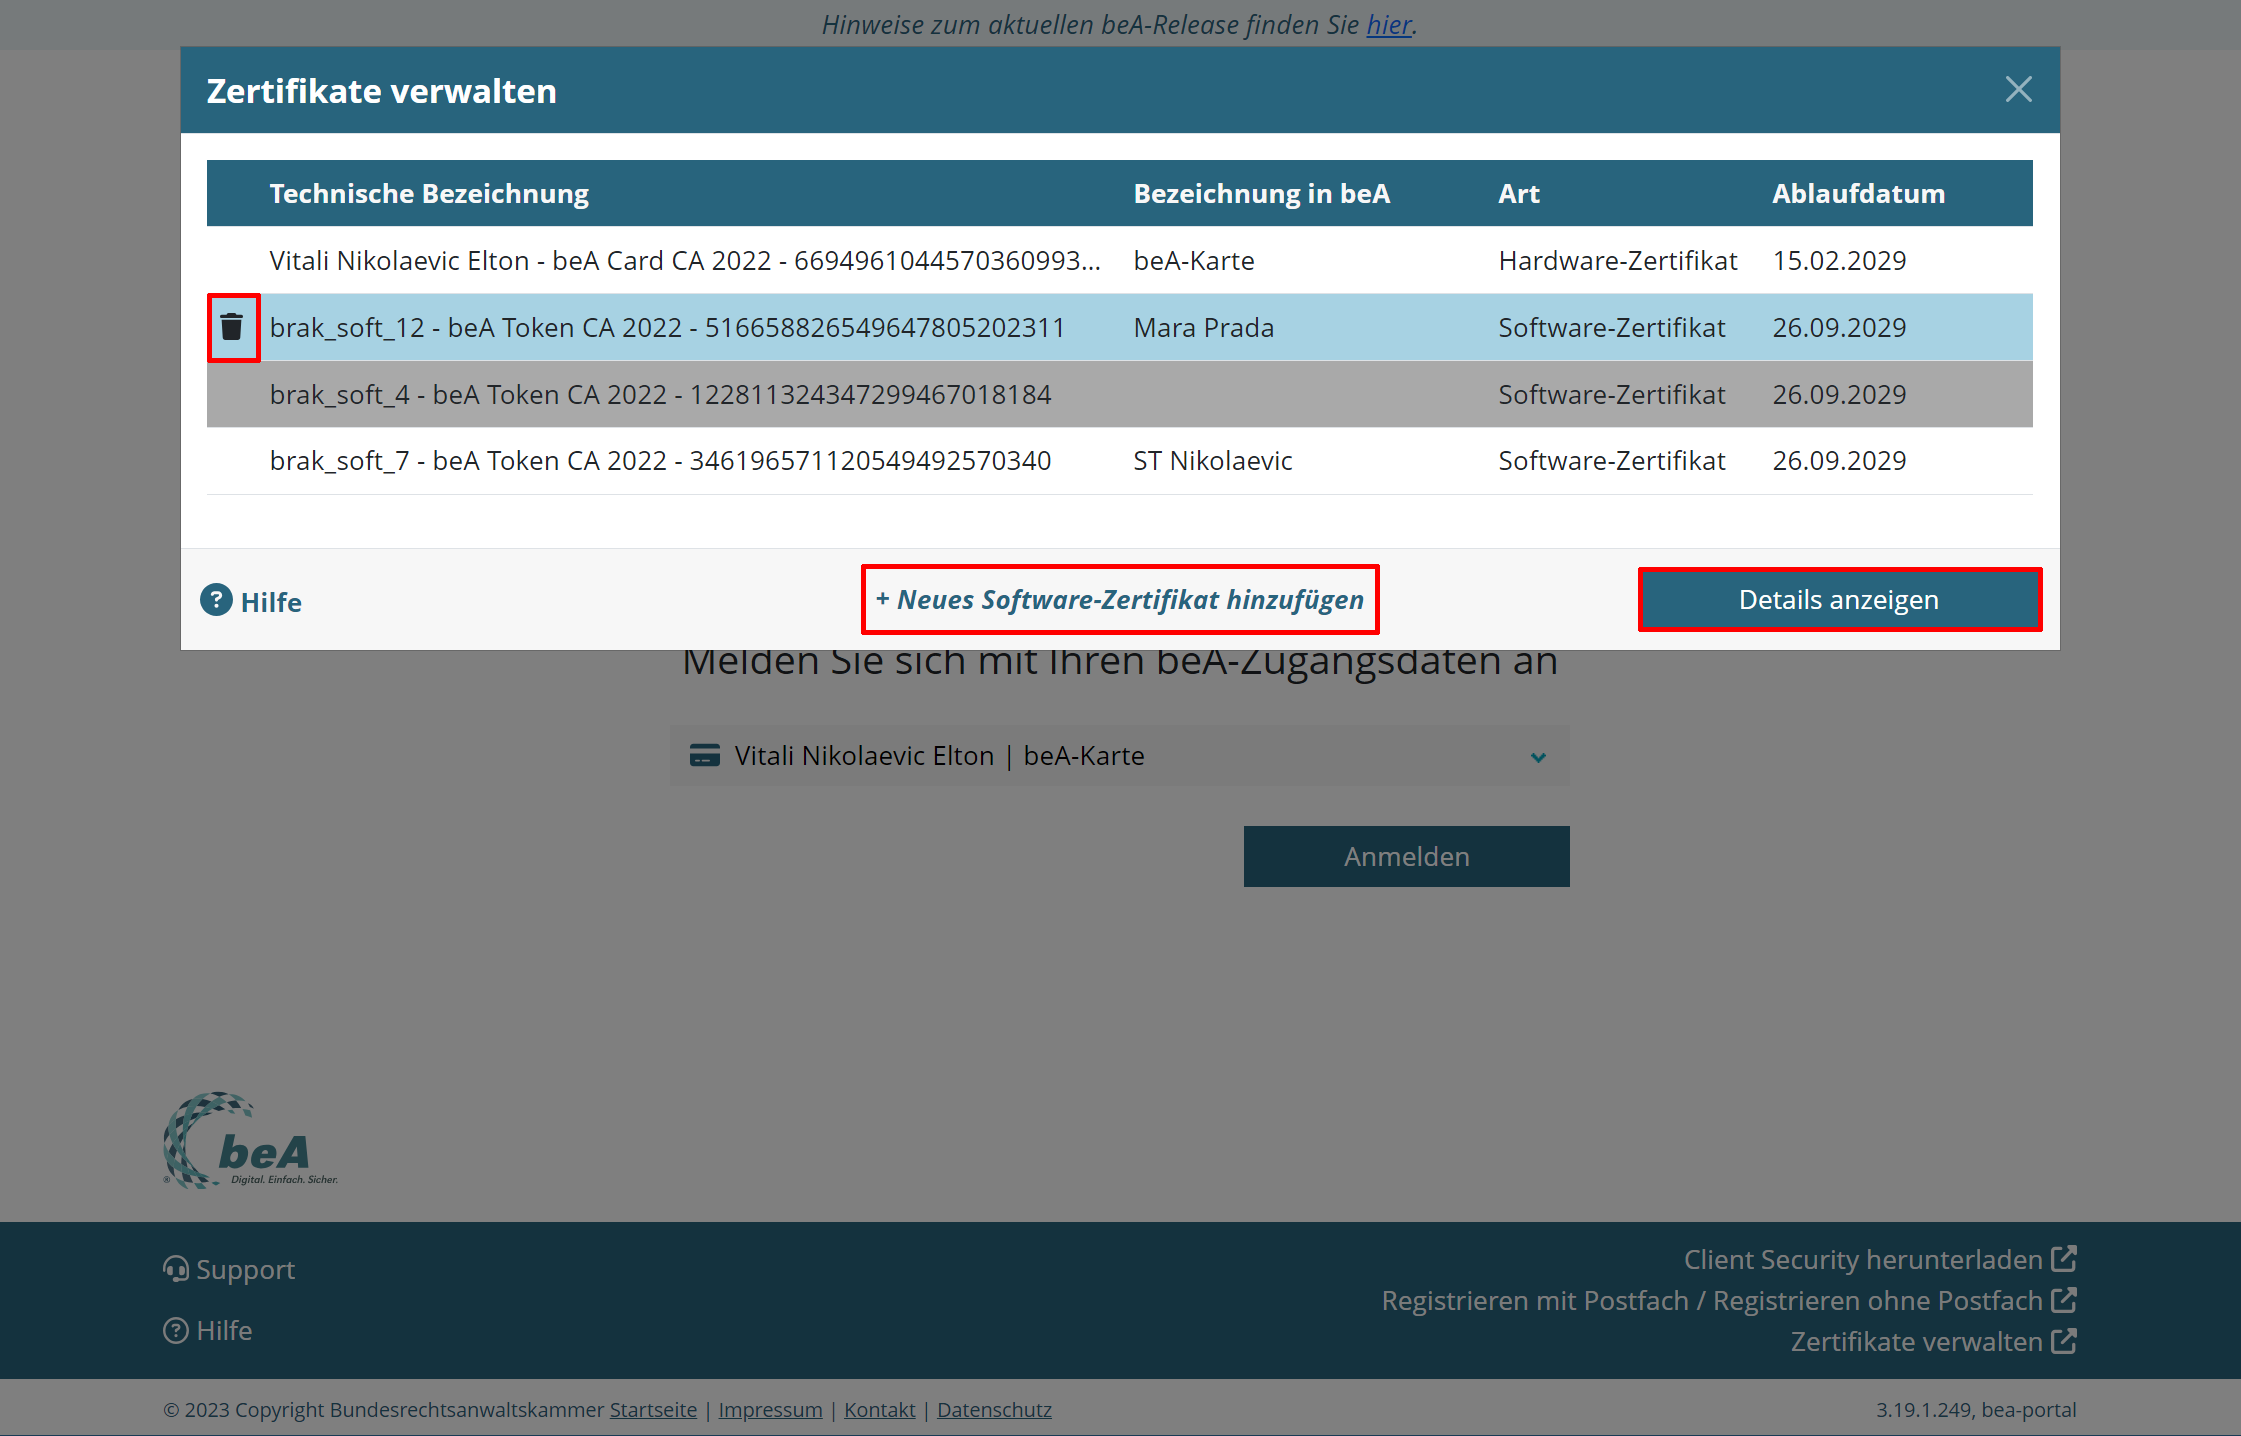Sort by Ablaufdatum column header
The height and width of the screenshot is (1436, 2241).
pos(1858,194)
